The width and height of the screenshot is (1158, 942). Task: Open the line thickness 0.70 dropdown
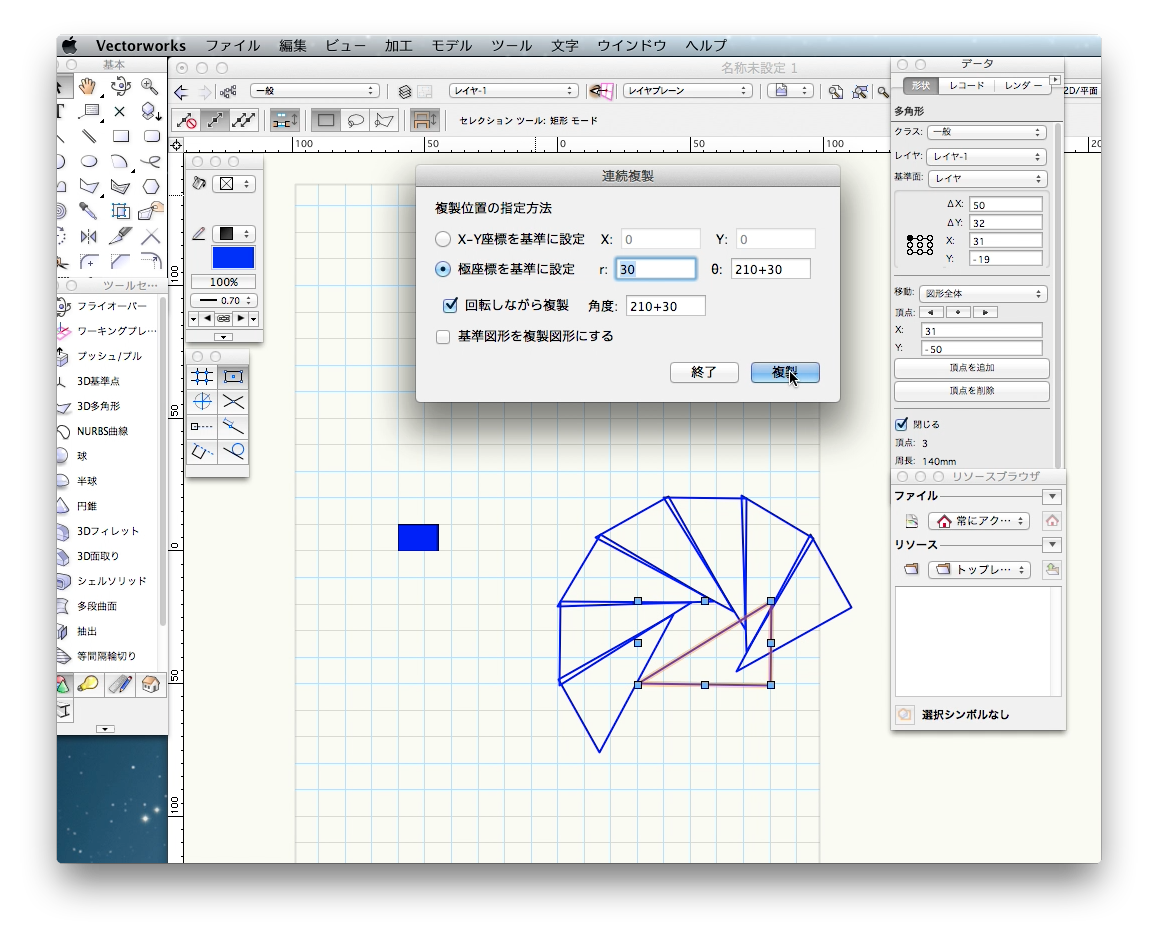point(224,300)
